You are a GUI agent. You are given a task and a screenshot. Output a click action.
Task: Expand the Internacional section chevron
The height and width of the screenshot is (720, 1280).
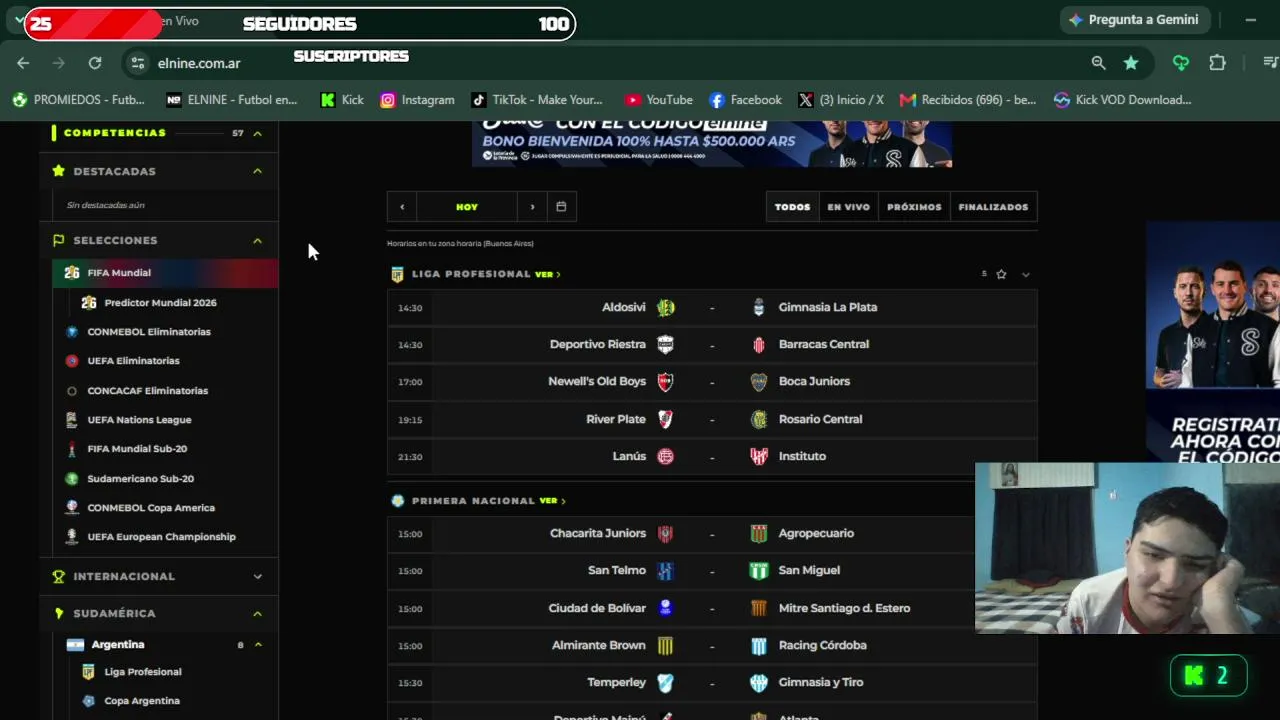coord(257,577)
